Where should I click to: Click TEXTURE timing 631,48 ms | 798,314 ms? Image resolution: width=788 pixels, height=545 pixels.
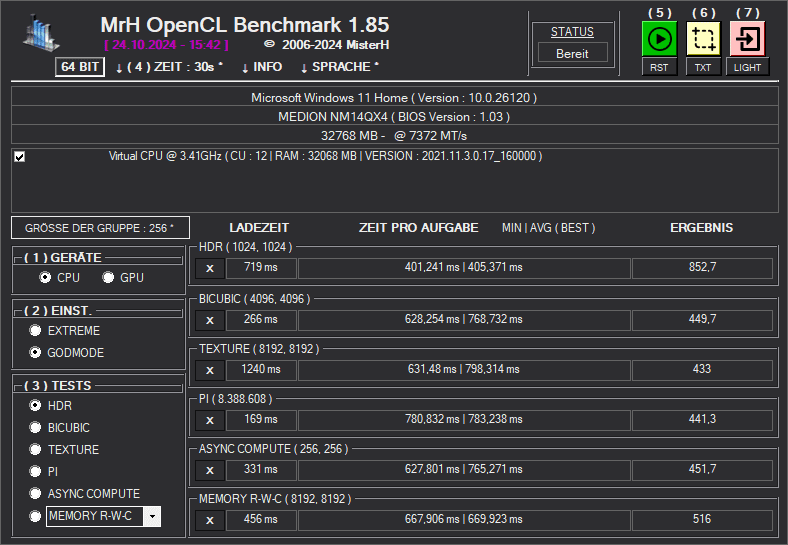464,370
